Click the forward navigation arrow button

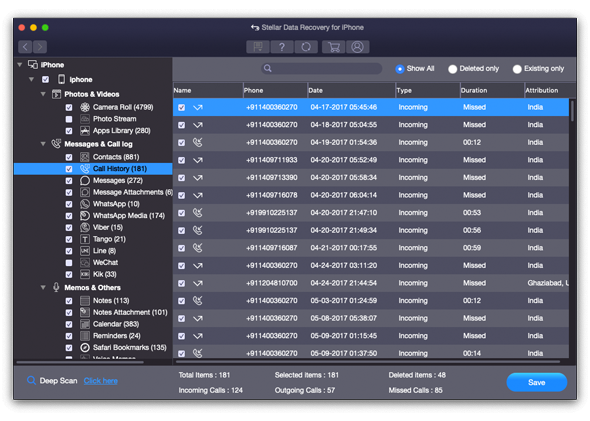coord(40,47)
